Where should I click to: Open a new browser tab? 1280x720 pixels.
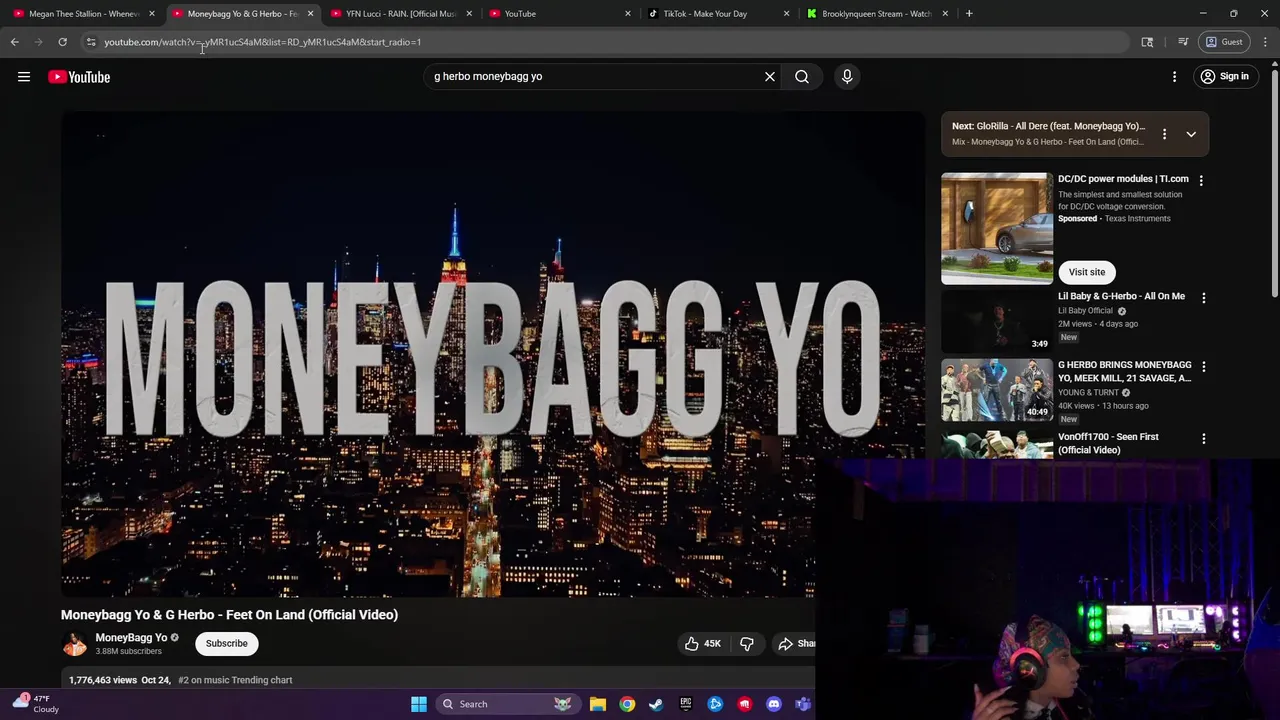tap(969, 14)
